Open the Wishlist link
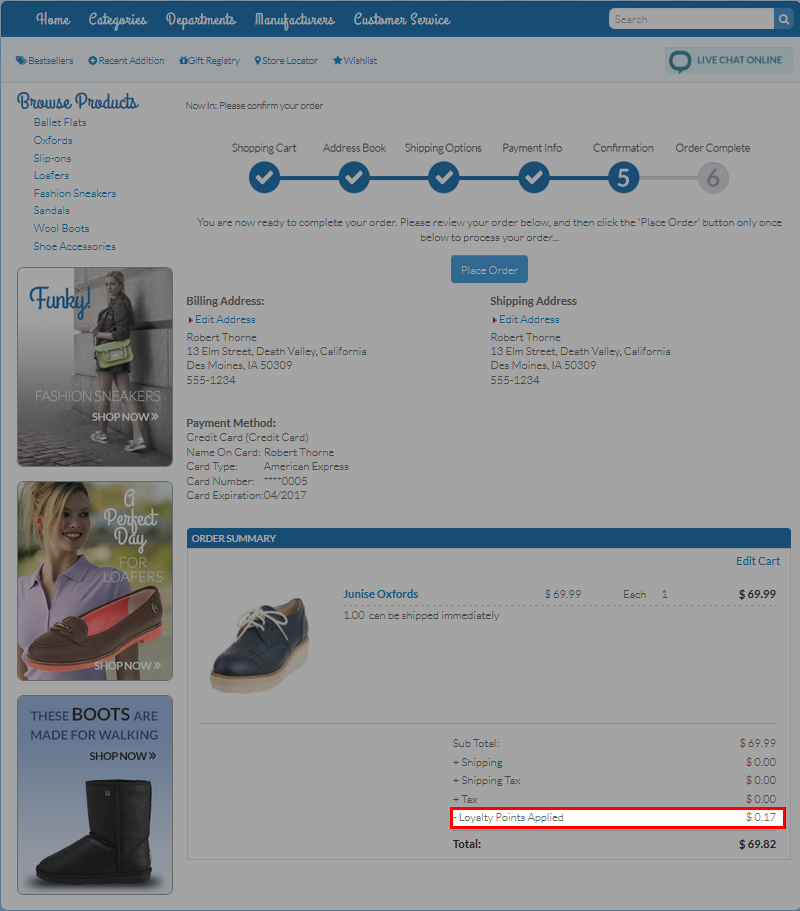 355,60
